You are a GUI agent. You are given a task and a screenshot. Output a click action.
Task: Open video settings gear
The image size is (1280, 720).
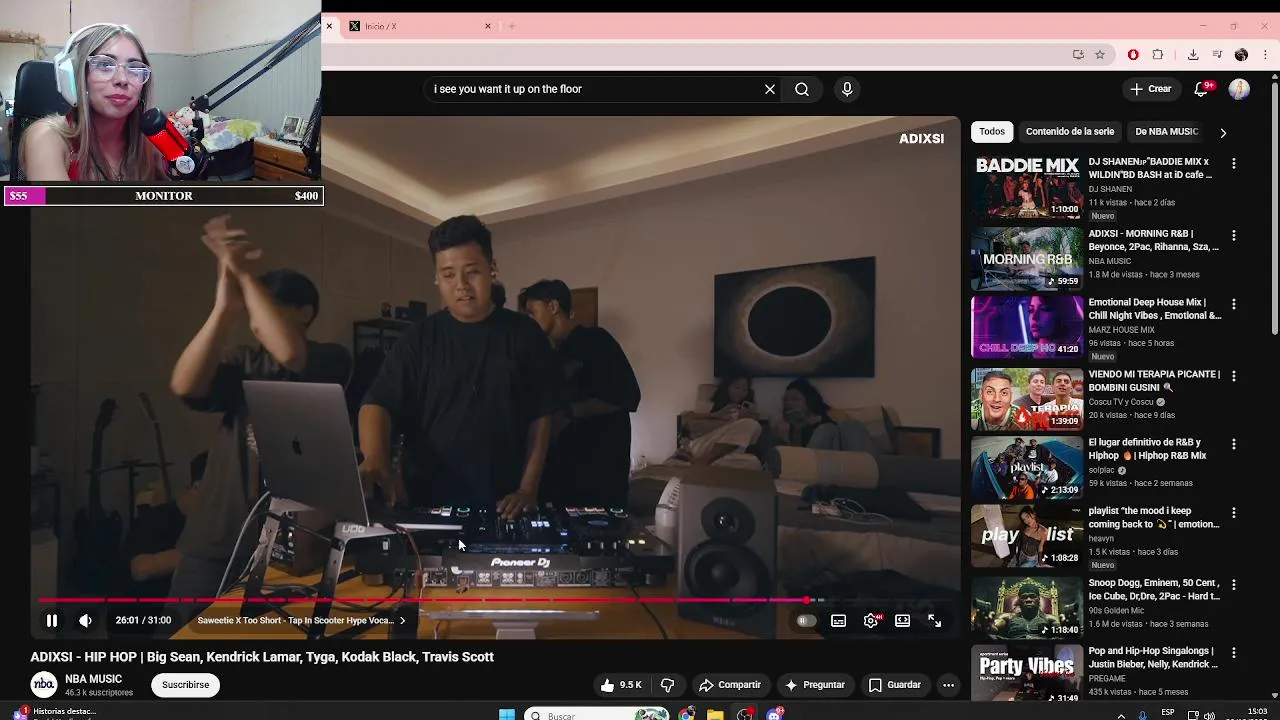(871, 620)
